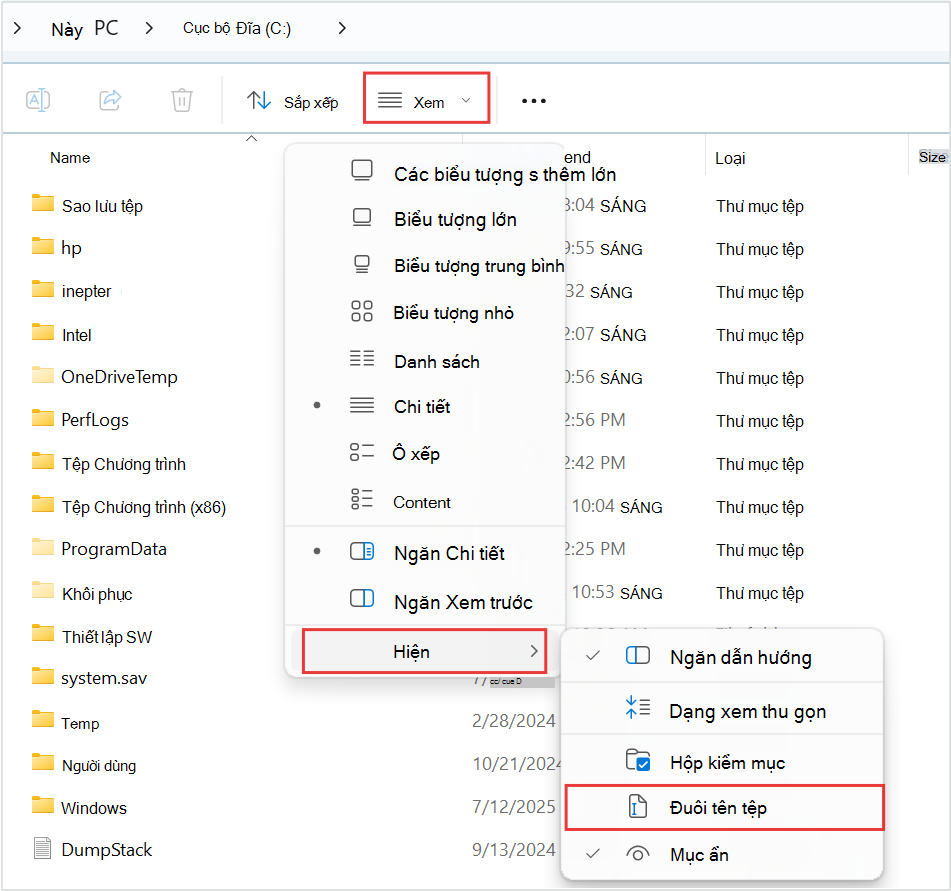
Task: Toggle Ngăn Chi tiết pane
Action: [x=425, y=553]
